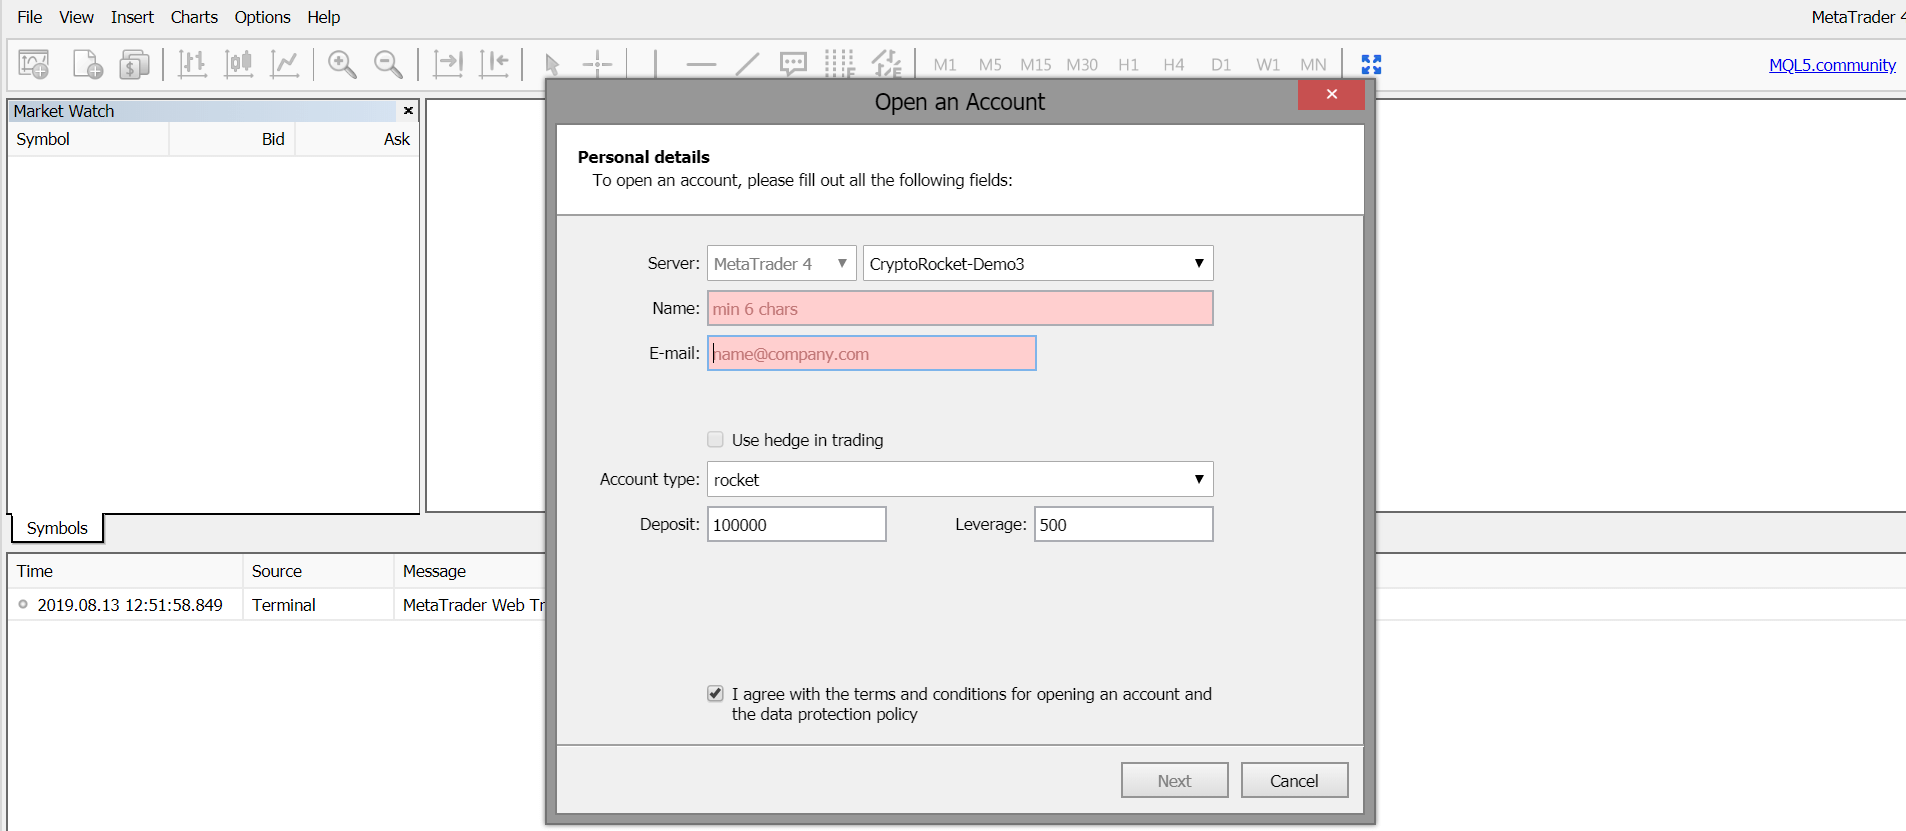Viewport: 1906px width, 831px height.
Task: Switch to Line Chart icon
Action: click(286, 64)
